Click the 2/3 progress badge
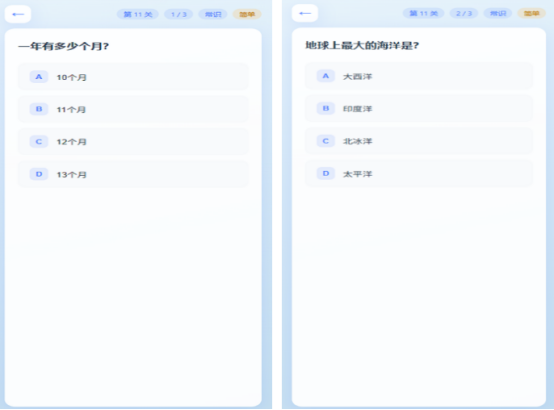554x410 pixels. (x=464, y=13)
